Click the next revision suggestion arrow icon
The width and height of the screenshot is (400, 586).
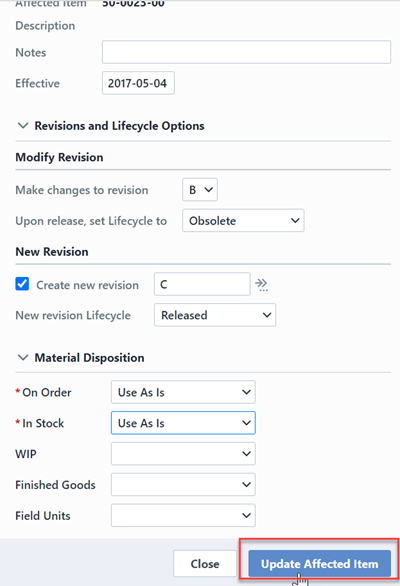(x=261, y=284)
